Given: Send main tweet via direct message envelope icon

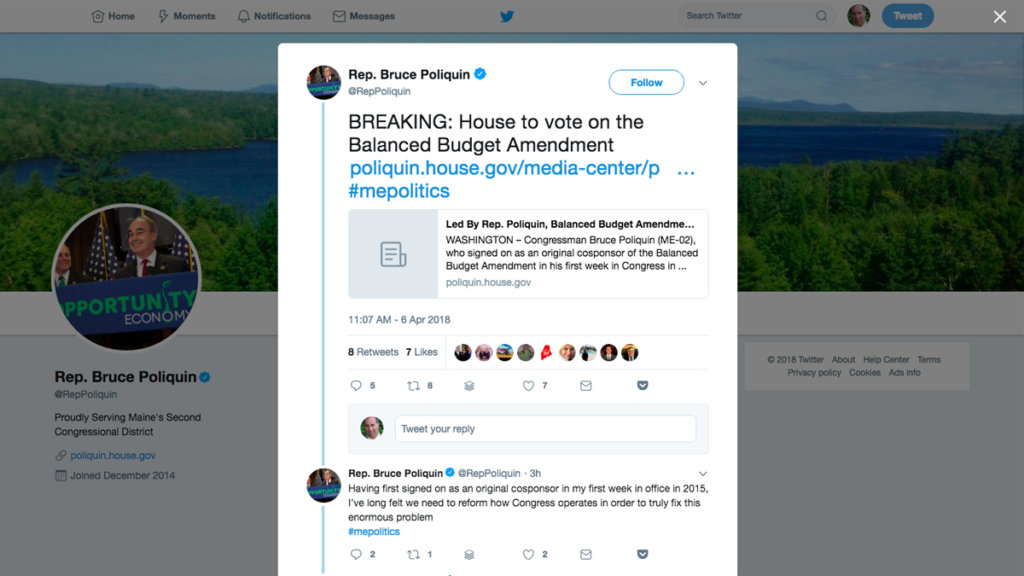Looking at the screenshot, I should click(x=586, y=386).
